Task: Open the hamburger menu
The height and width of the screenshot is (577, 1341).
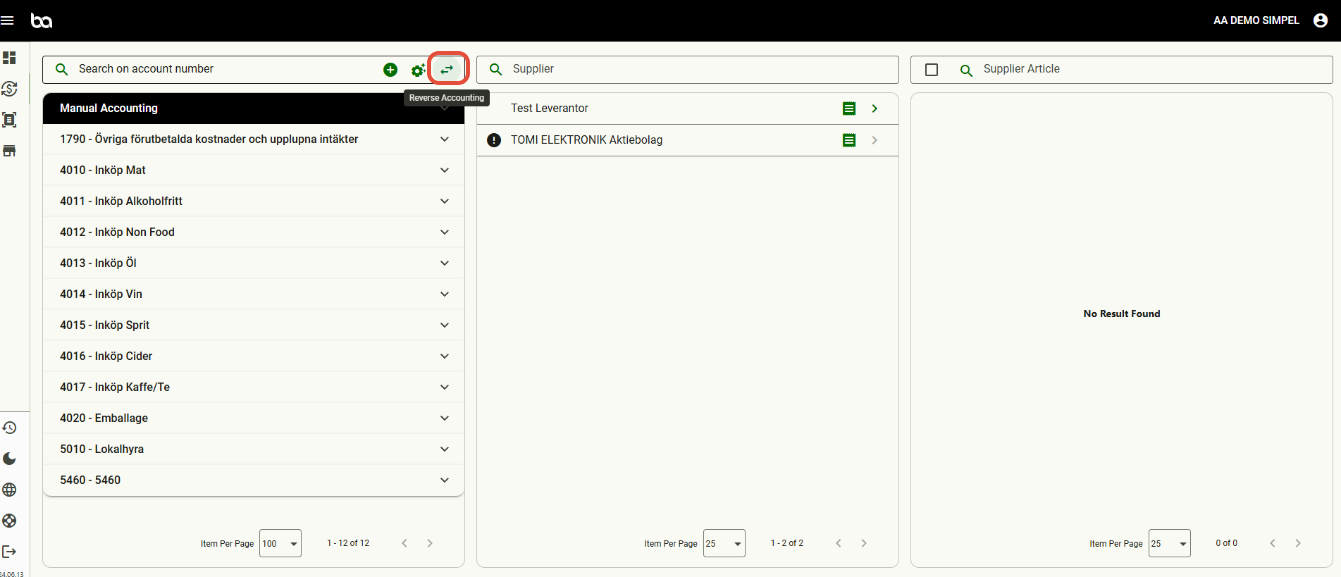Action: click(x=7, y=20)
